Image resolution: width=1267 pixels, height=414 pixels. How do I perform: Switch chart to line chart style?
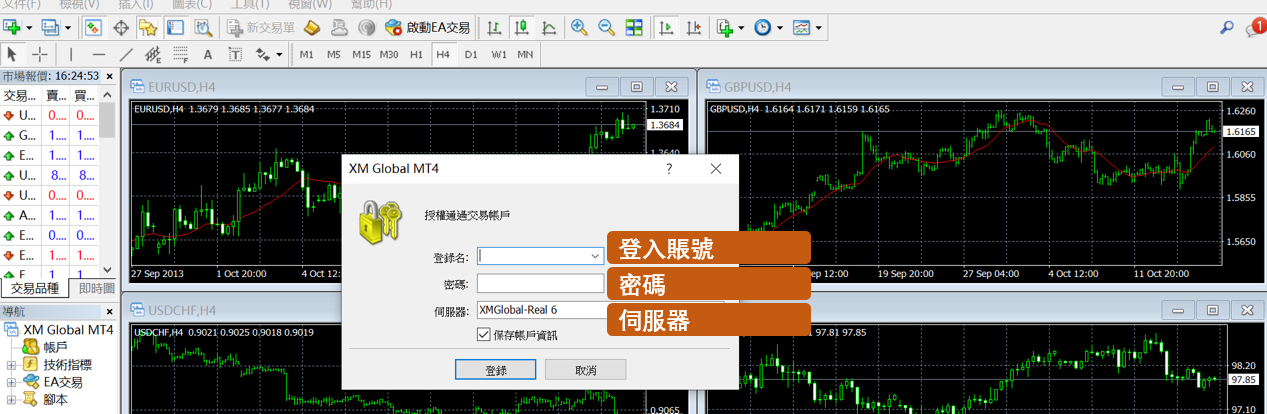[548, 28]
